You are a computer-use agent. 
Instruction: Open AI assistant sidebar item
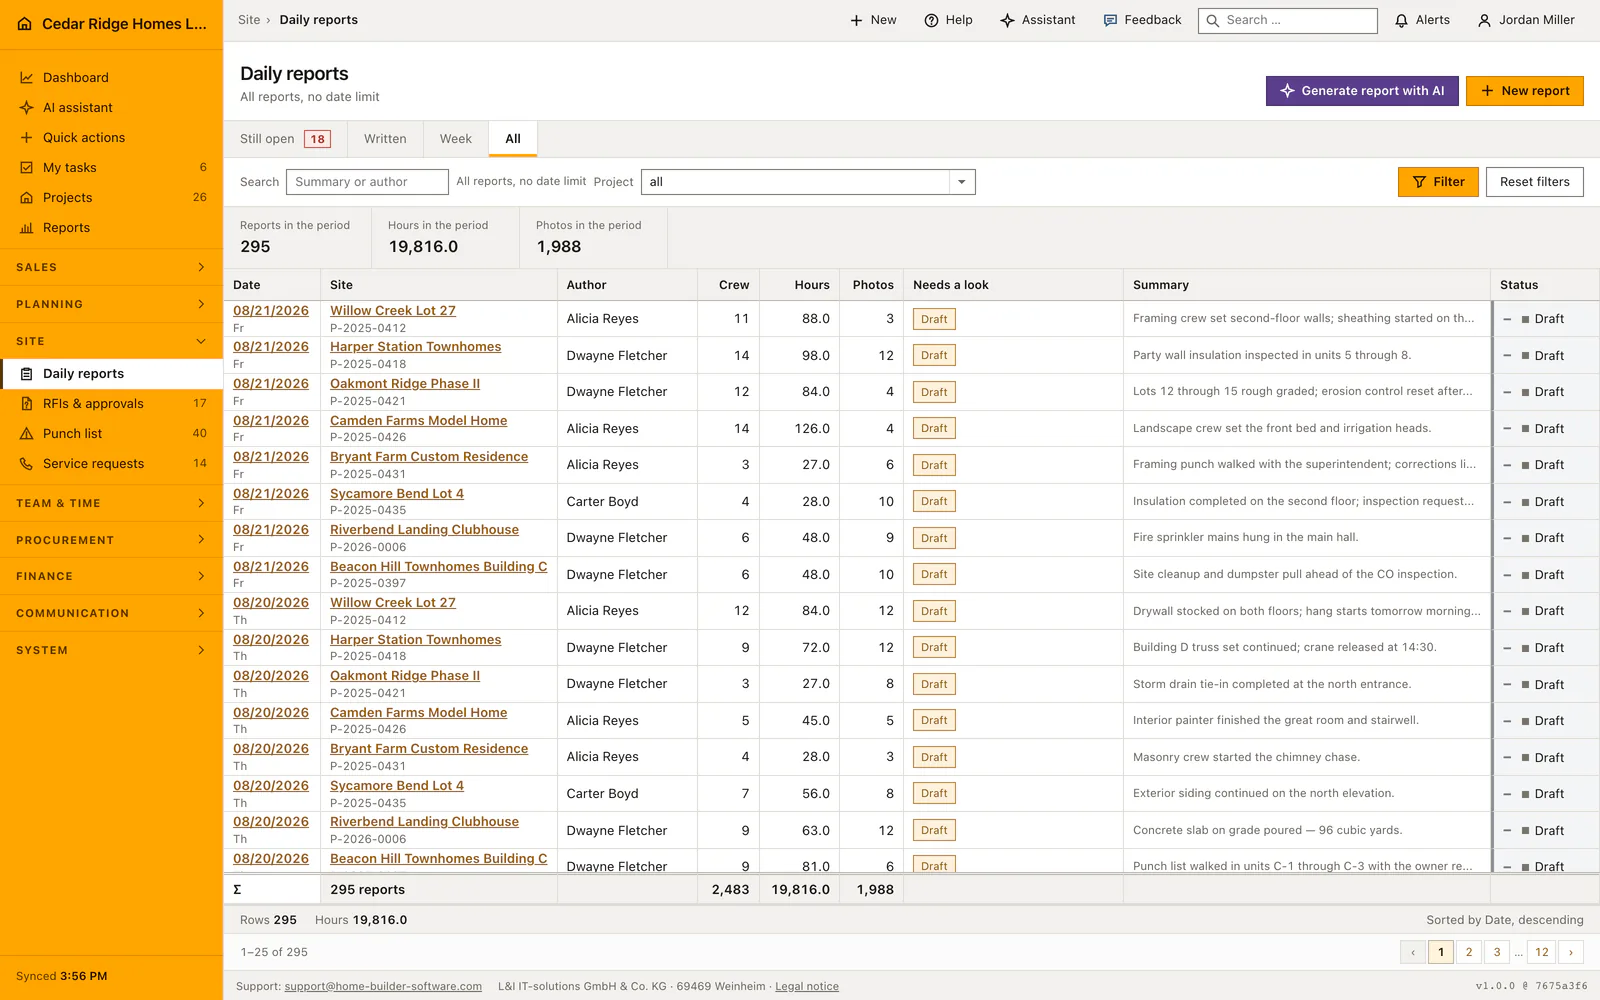[111, 108]
